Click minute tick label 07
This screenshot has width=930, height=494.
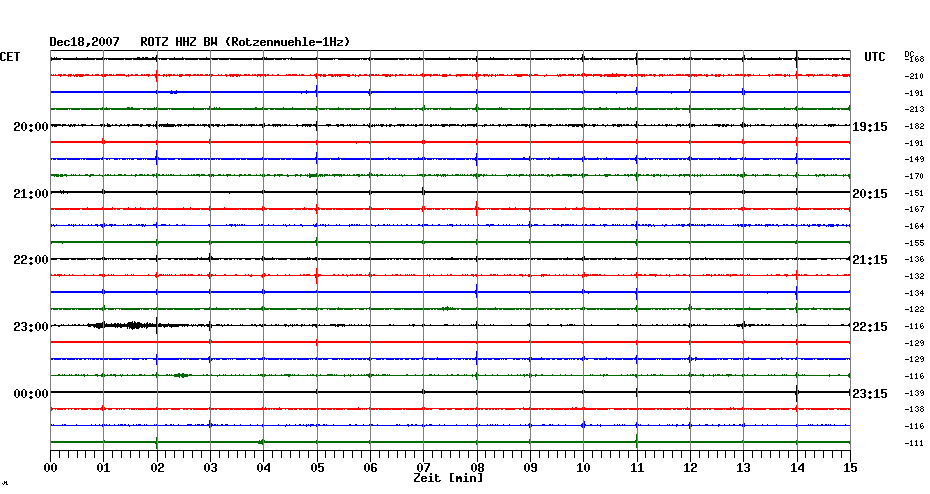click(x=423, y=468)
